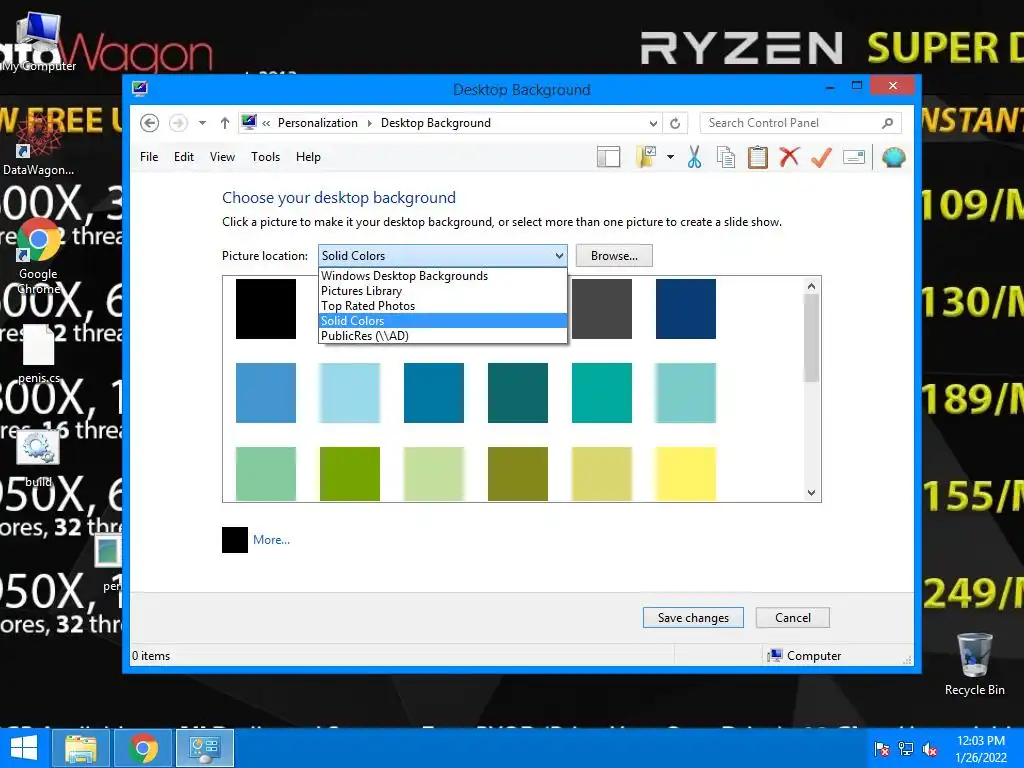Click Desktop Background in the breadcrumb
Screen dimensions: 1024x768
(436, 123)
